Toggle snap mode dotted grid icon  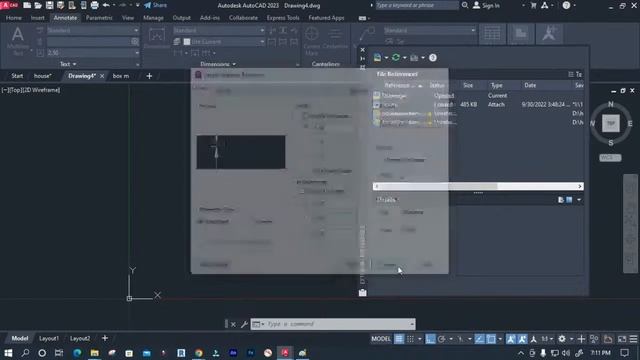410,339
